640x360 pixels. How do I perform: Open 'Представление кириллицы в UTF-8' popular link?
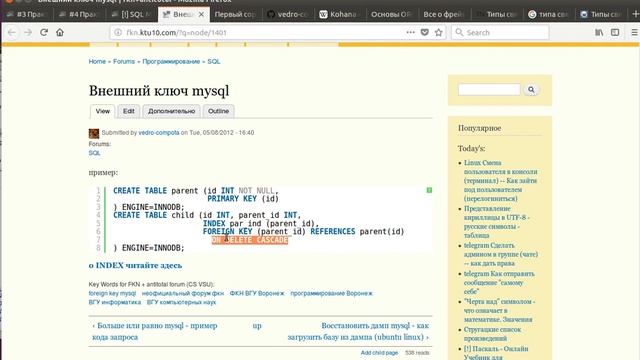point(496,222)
